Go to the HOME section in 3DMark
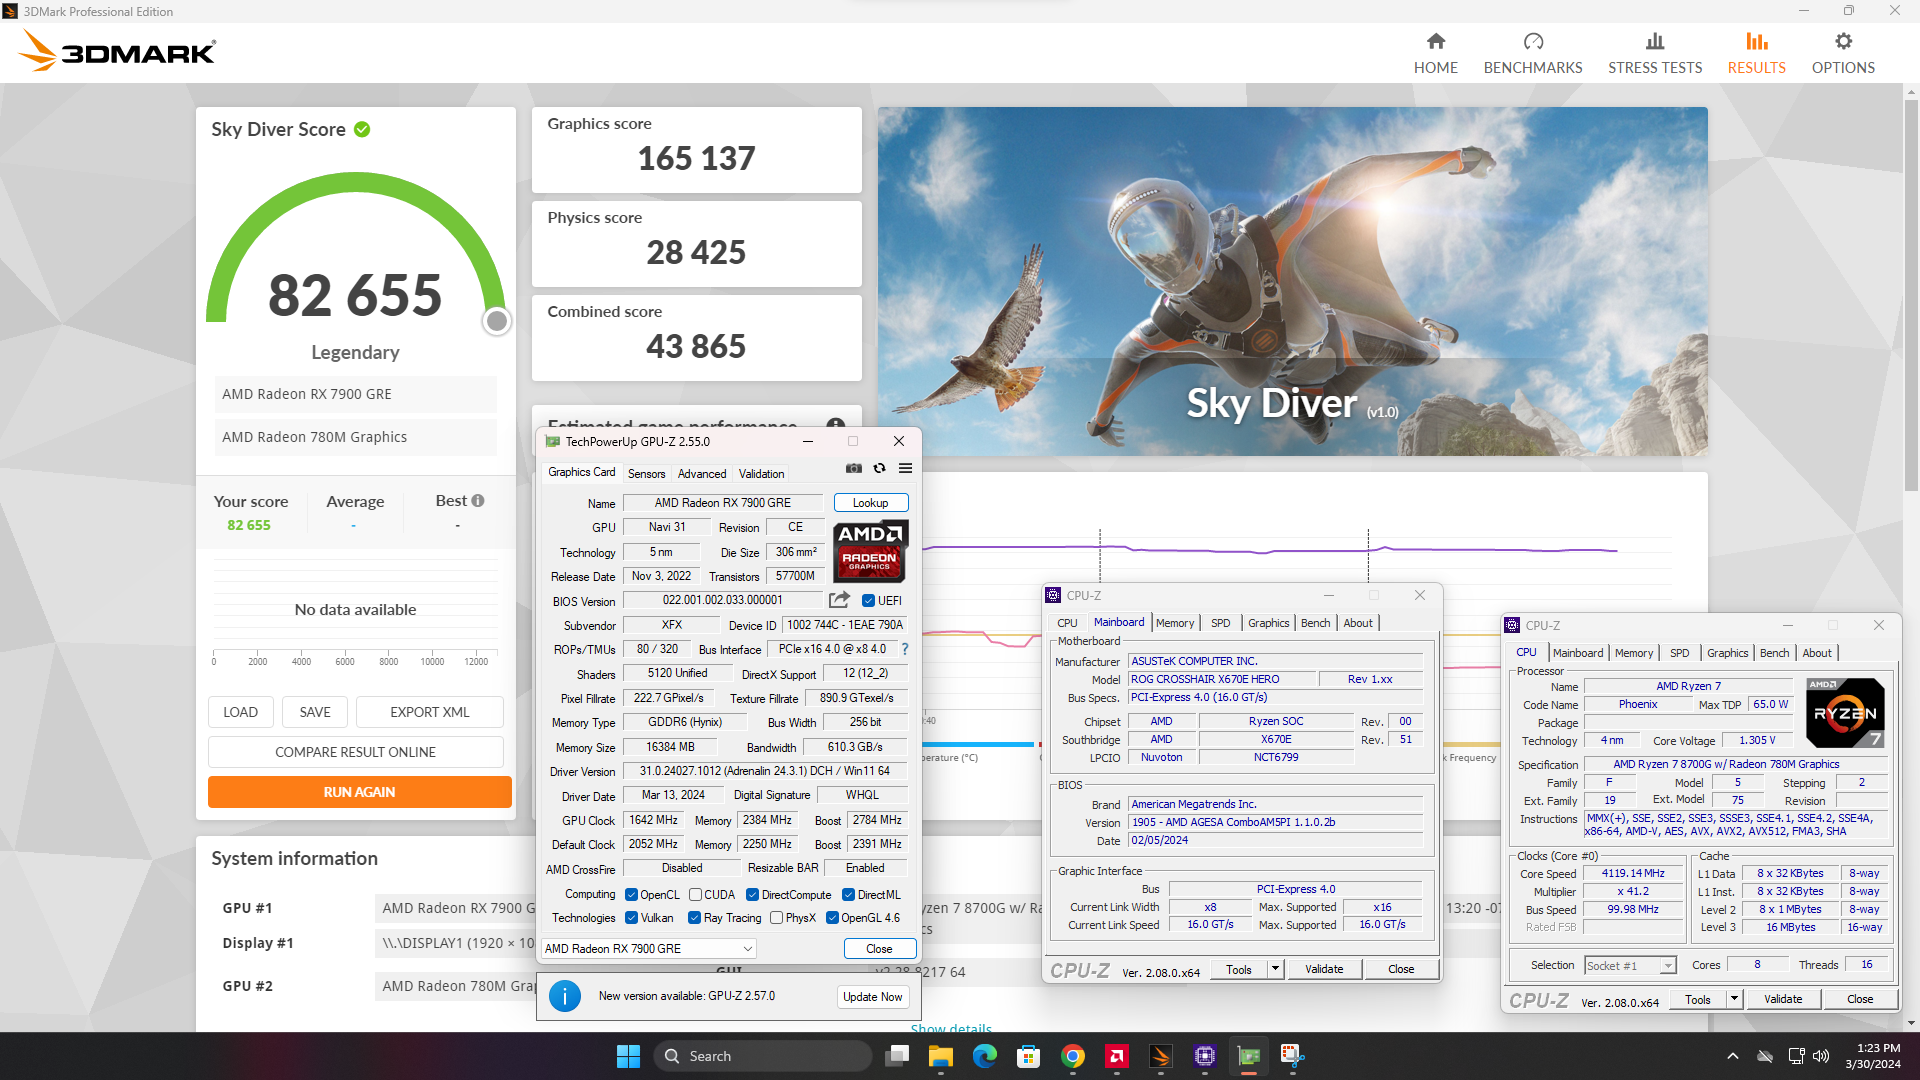1920x1080 pixels. pos(1435,53)
